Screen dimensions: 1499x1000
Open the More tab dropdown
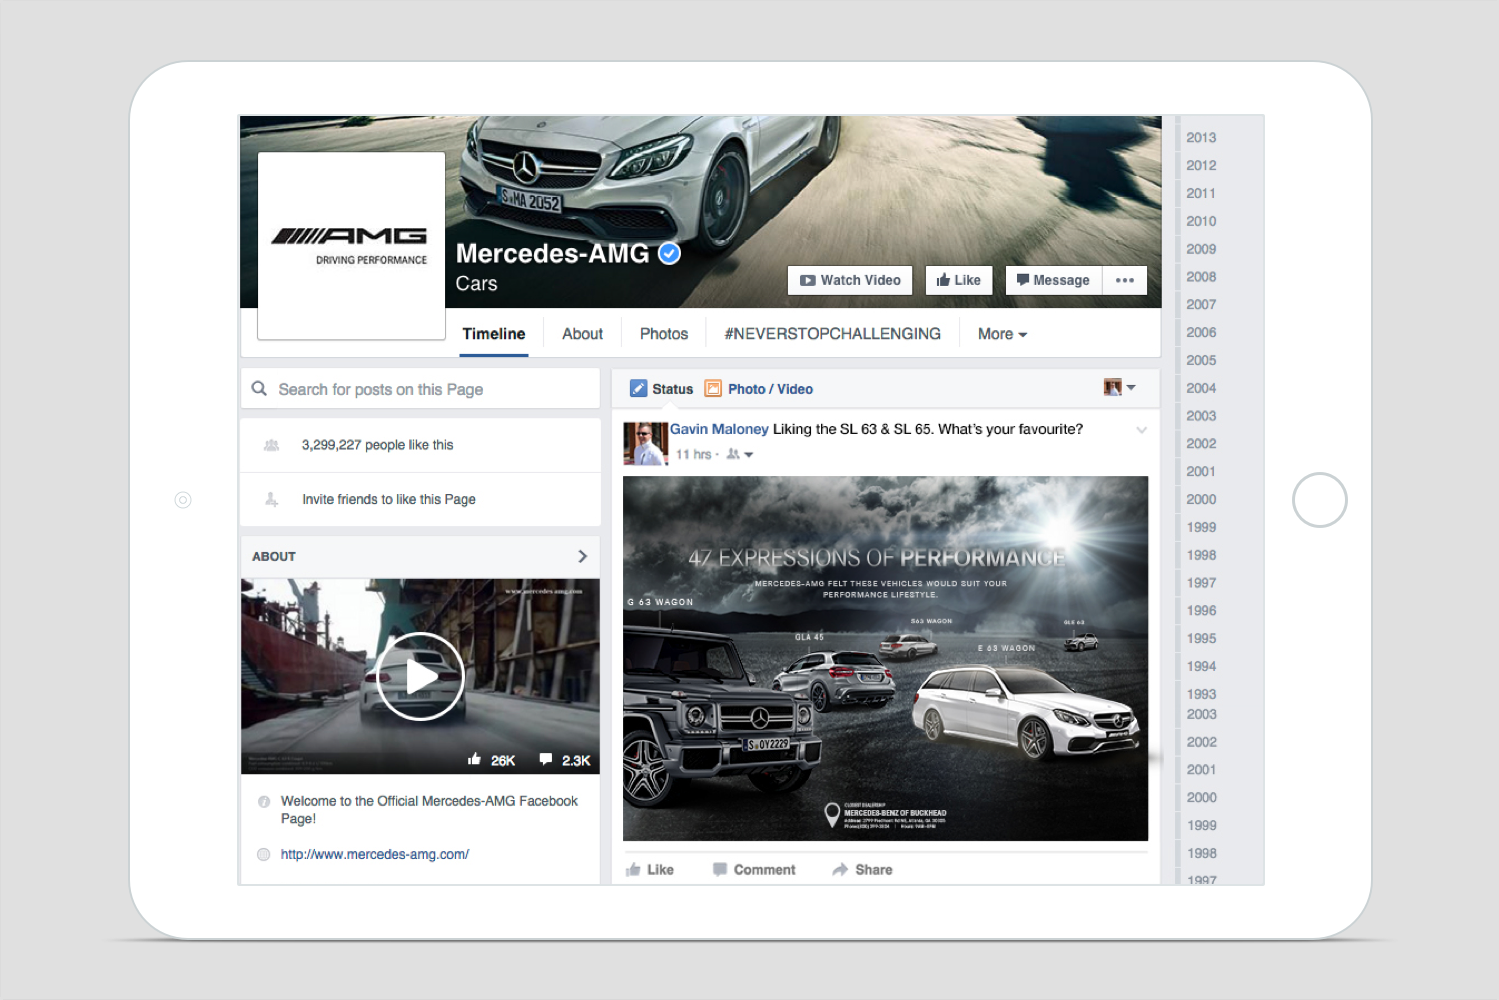[x=1002, y=334]
